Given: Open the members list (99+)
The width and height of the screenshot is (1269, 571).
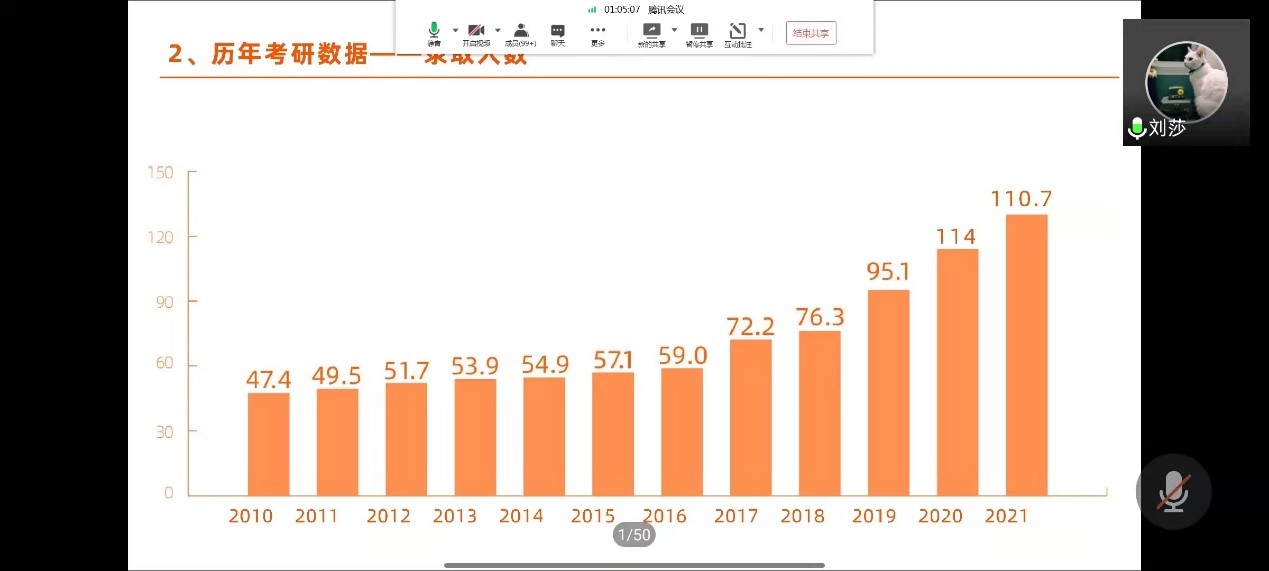Looking at the screenshot, I should (520, 32).
